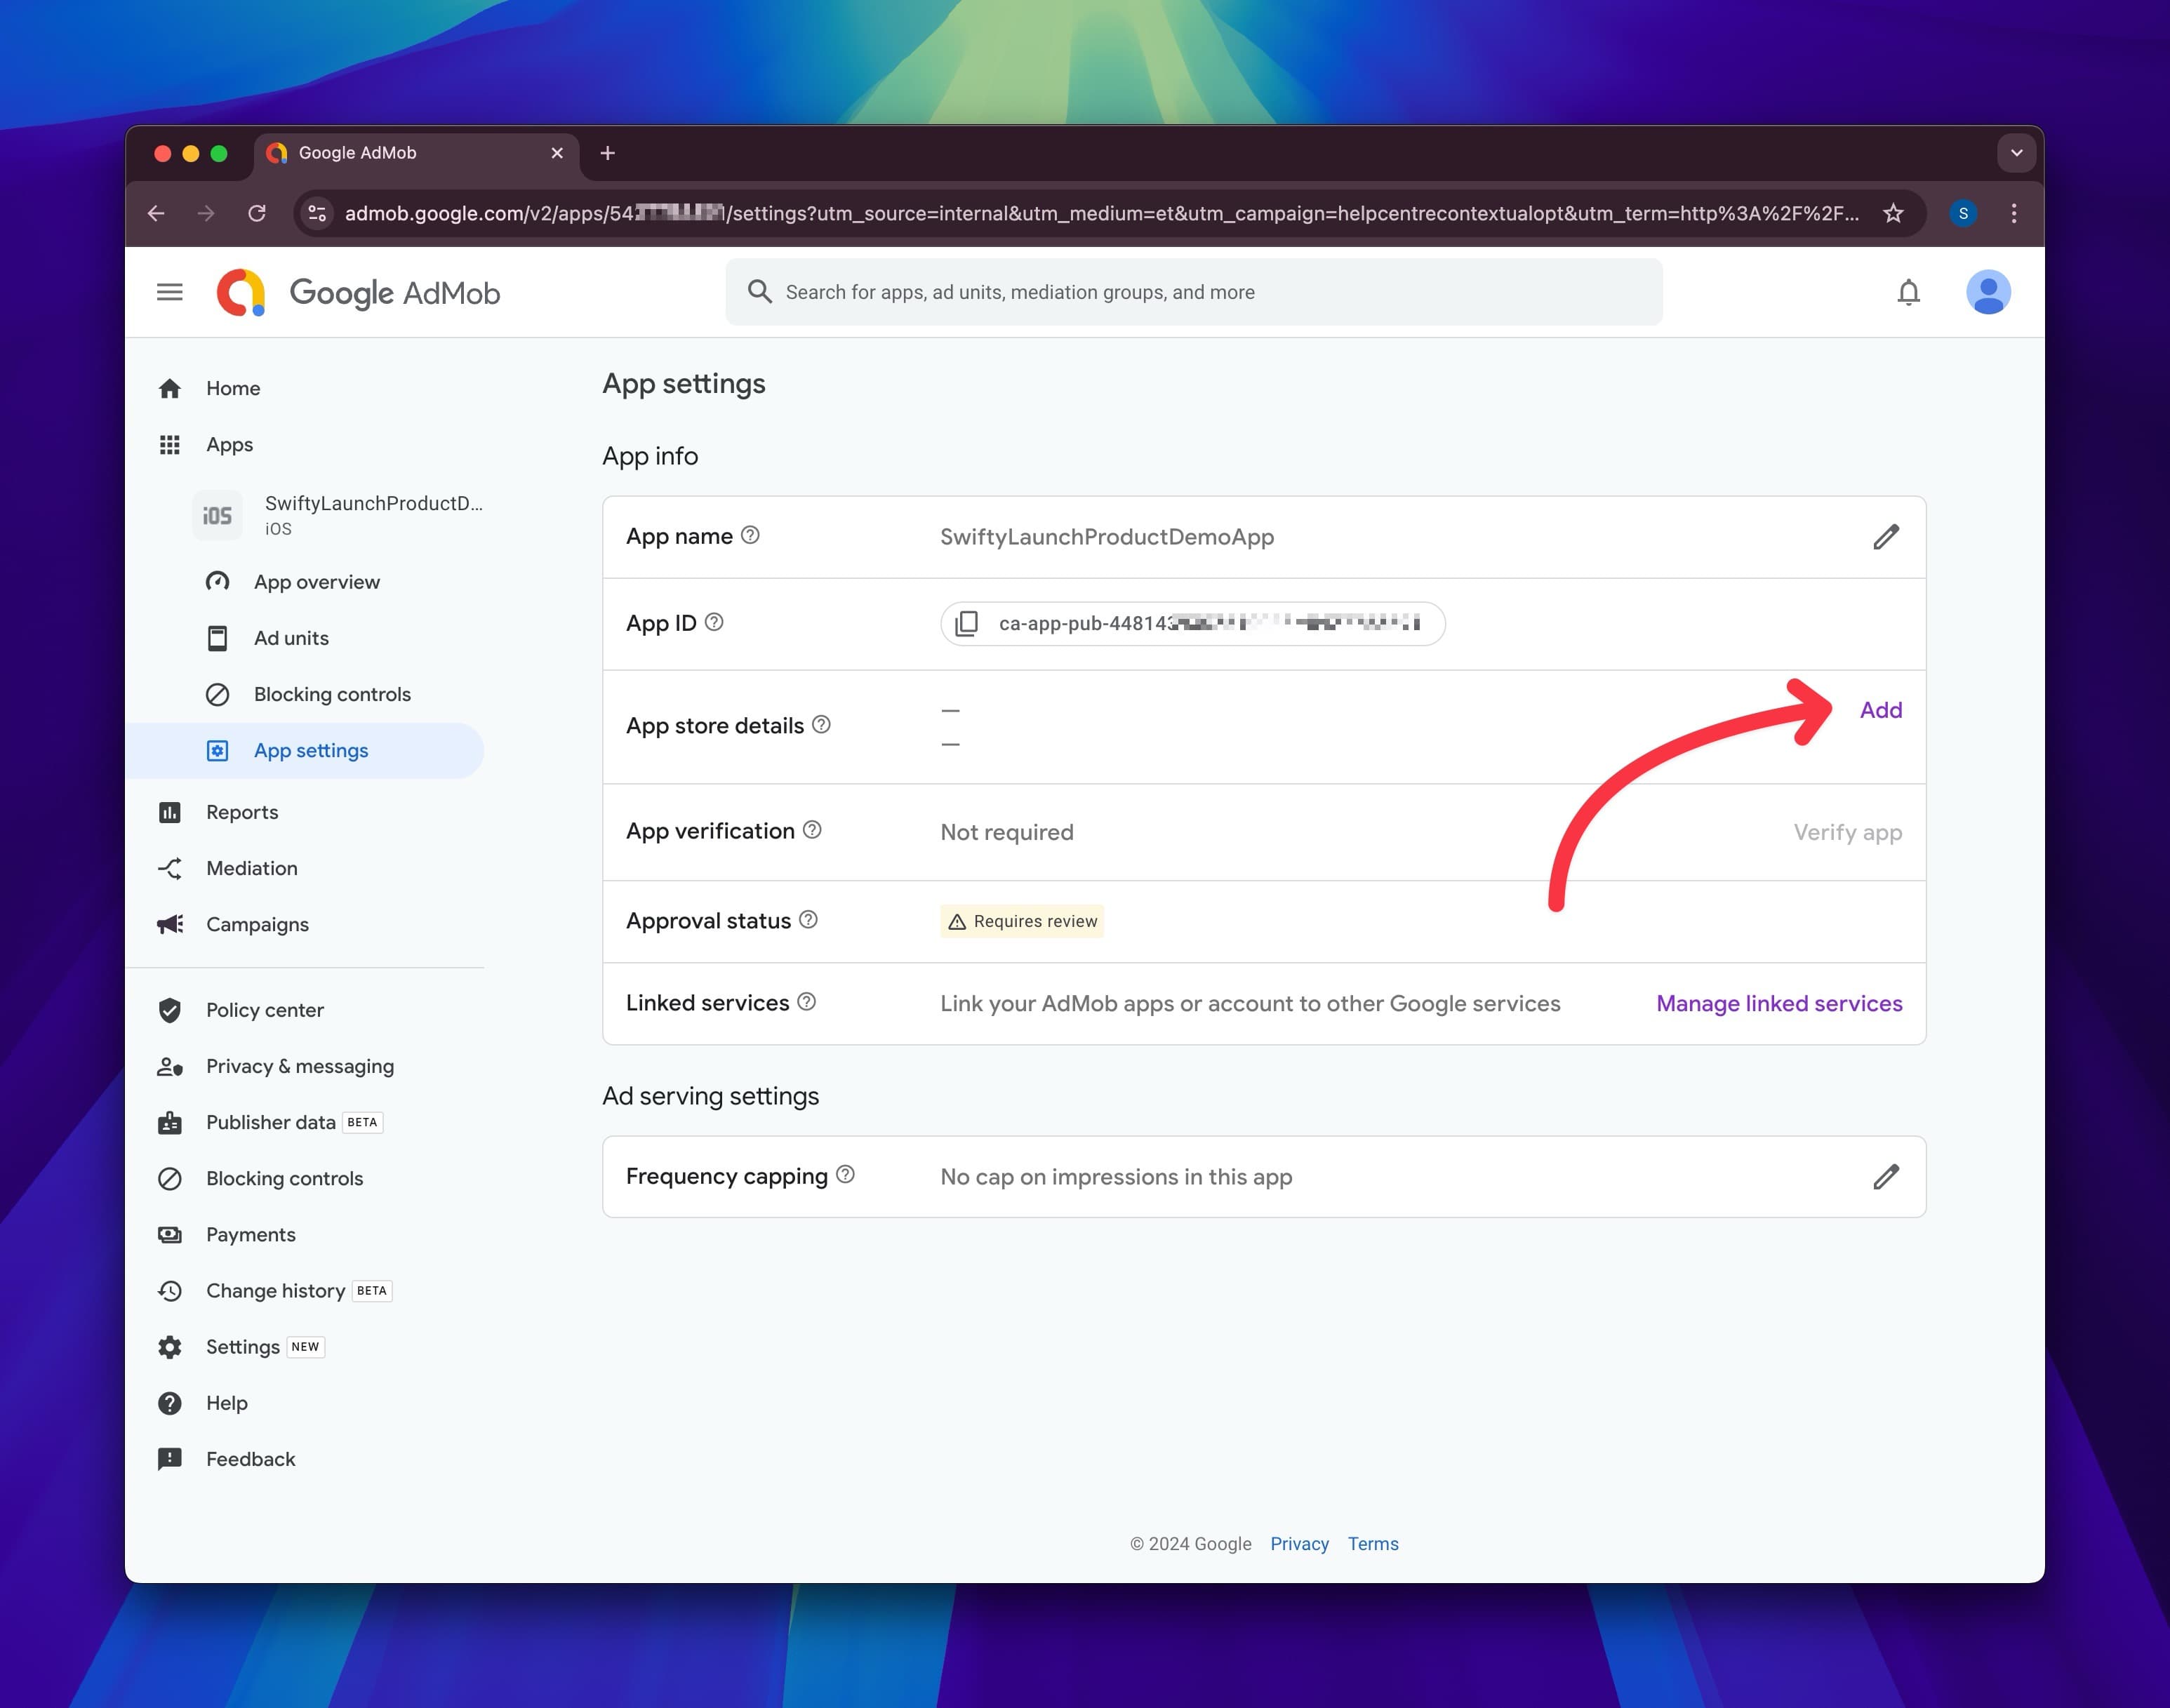Open the hamburger main menu

coord(170,292)
